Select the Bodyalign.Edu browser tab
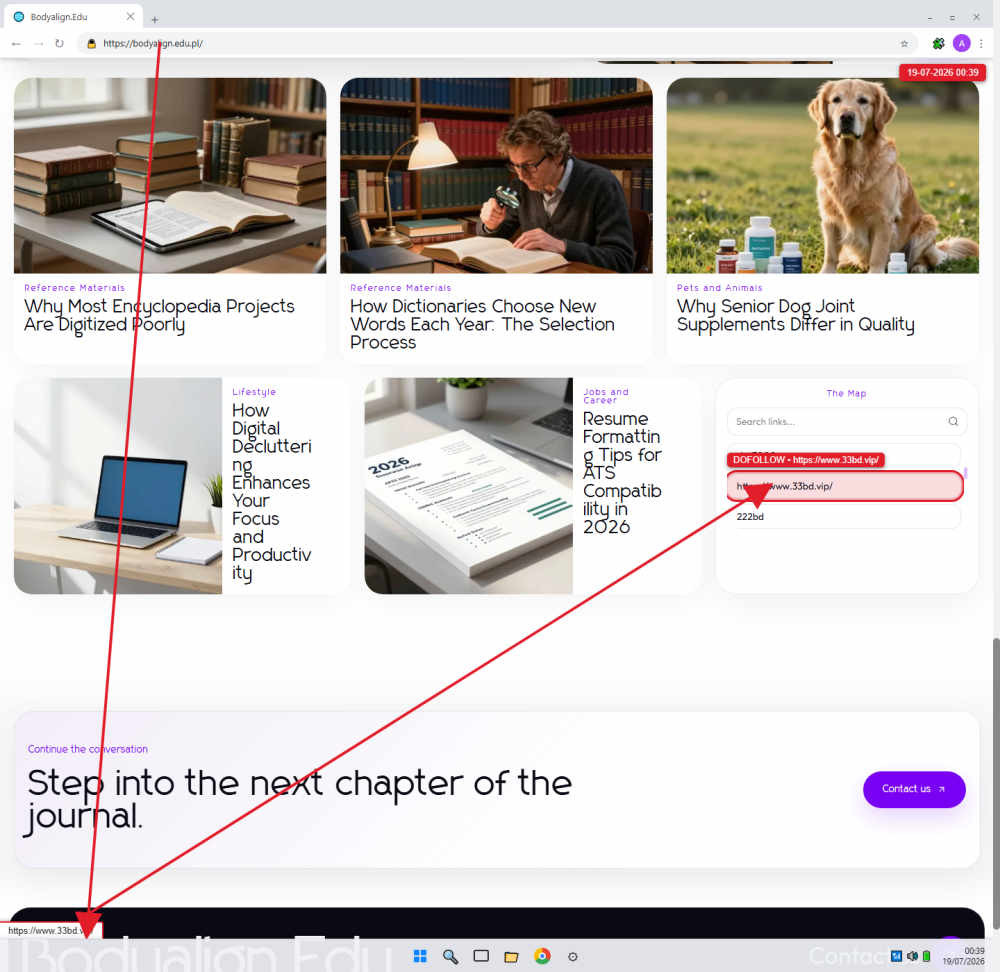This screenshot has width=1000, height=972. tap(73, 17)
